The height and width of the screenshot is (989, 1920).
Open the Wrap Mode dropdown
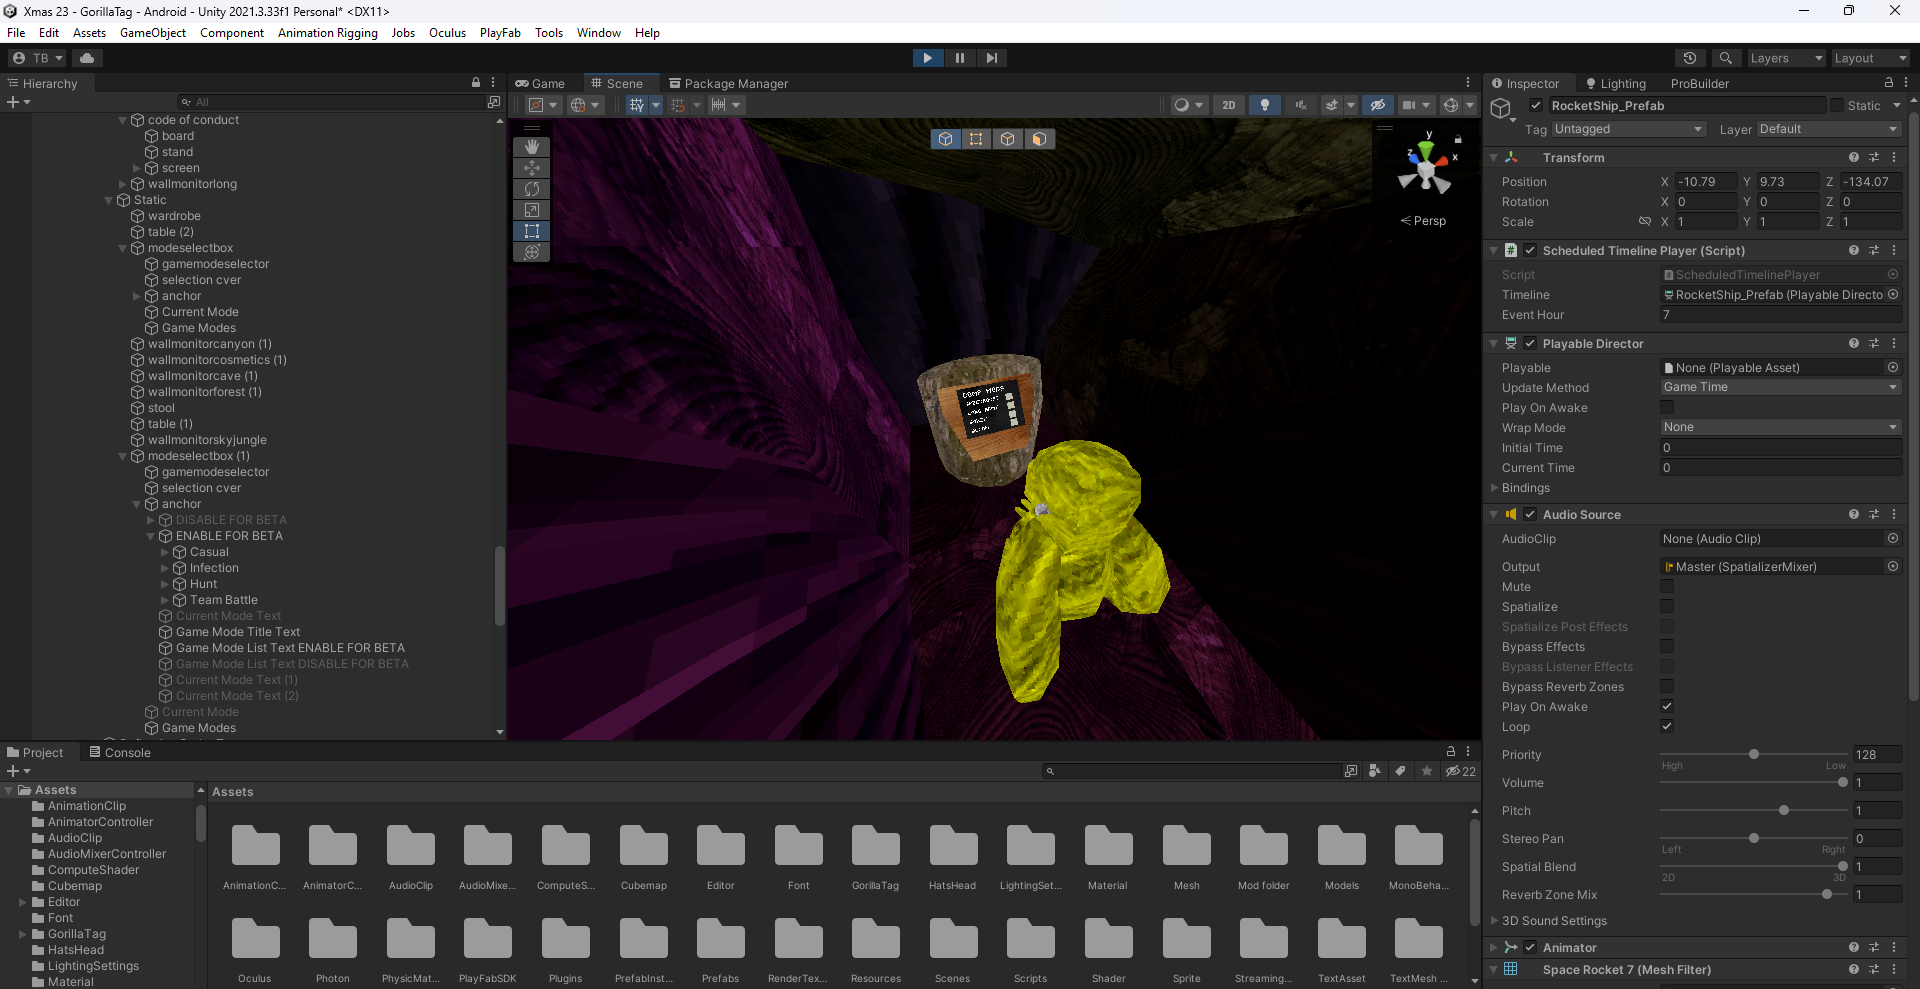point(1780,427)
